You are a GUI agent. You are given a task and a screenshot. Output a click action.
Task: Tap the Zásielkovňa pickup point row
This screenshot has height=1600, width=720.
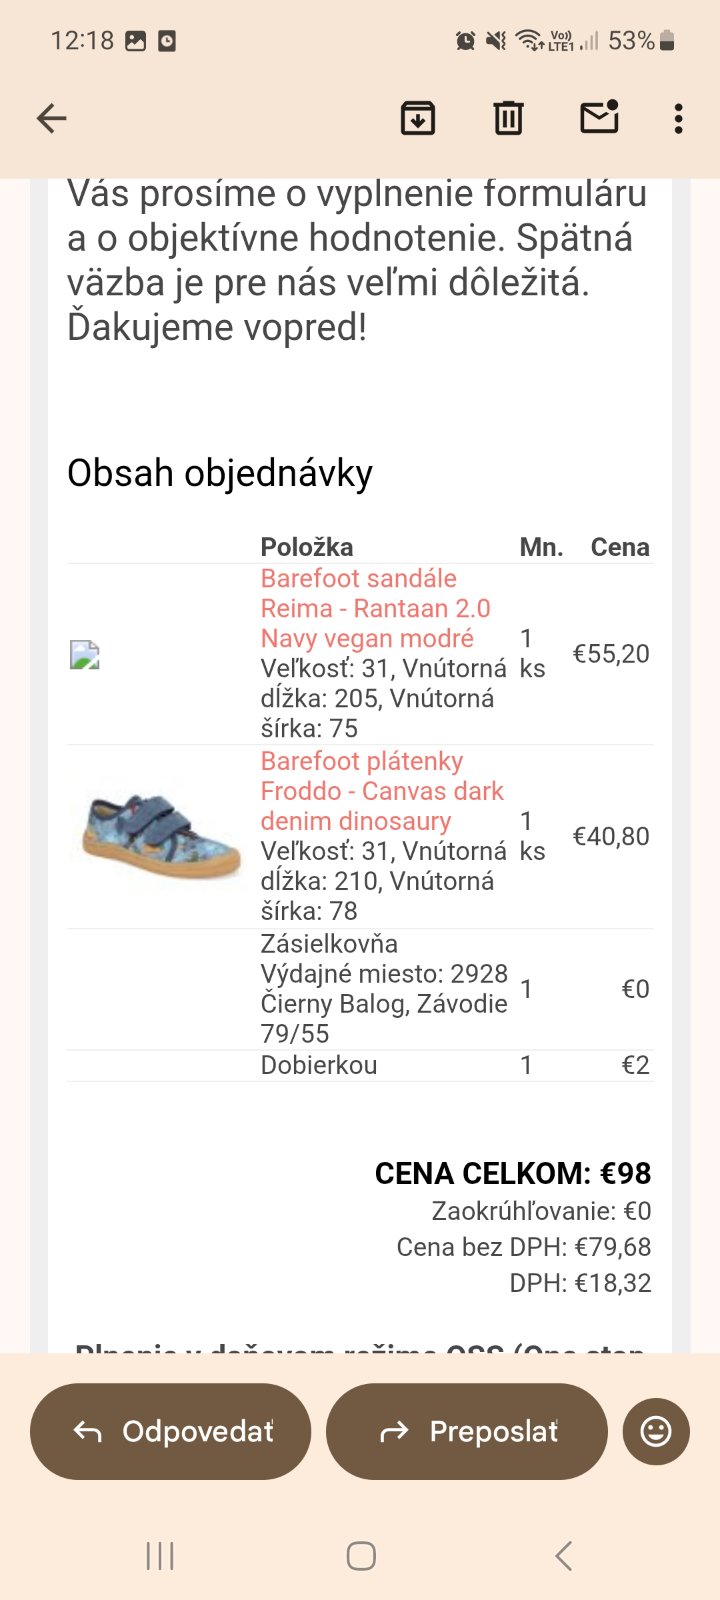(x=384, y=988)
